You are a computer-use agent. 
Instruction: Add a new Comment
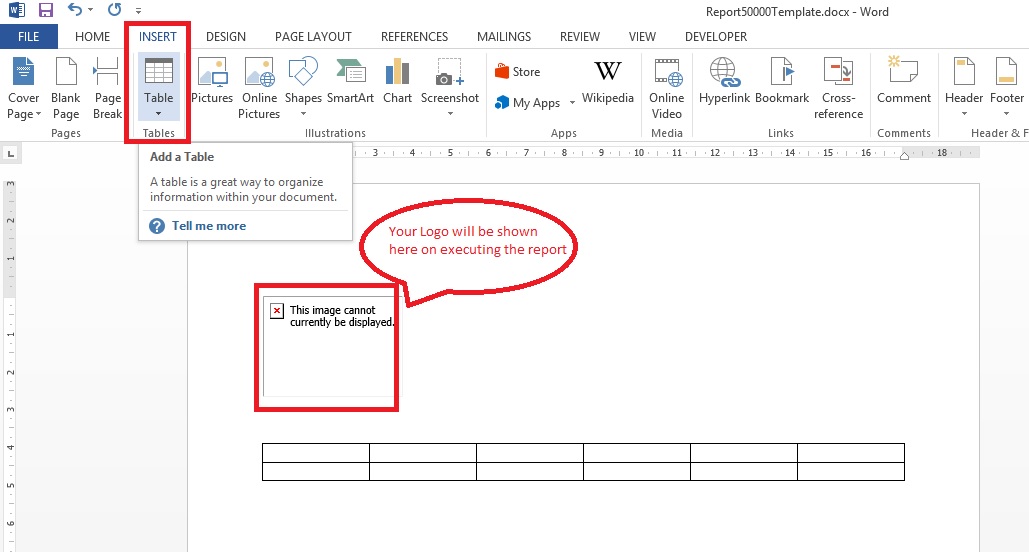(x=904, y=80)
